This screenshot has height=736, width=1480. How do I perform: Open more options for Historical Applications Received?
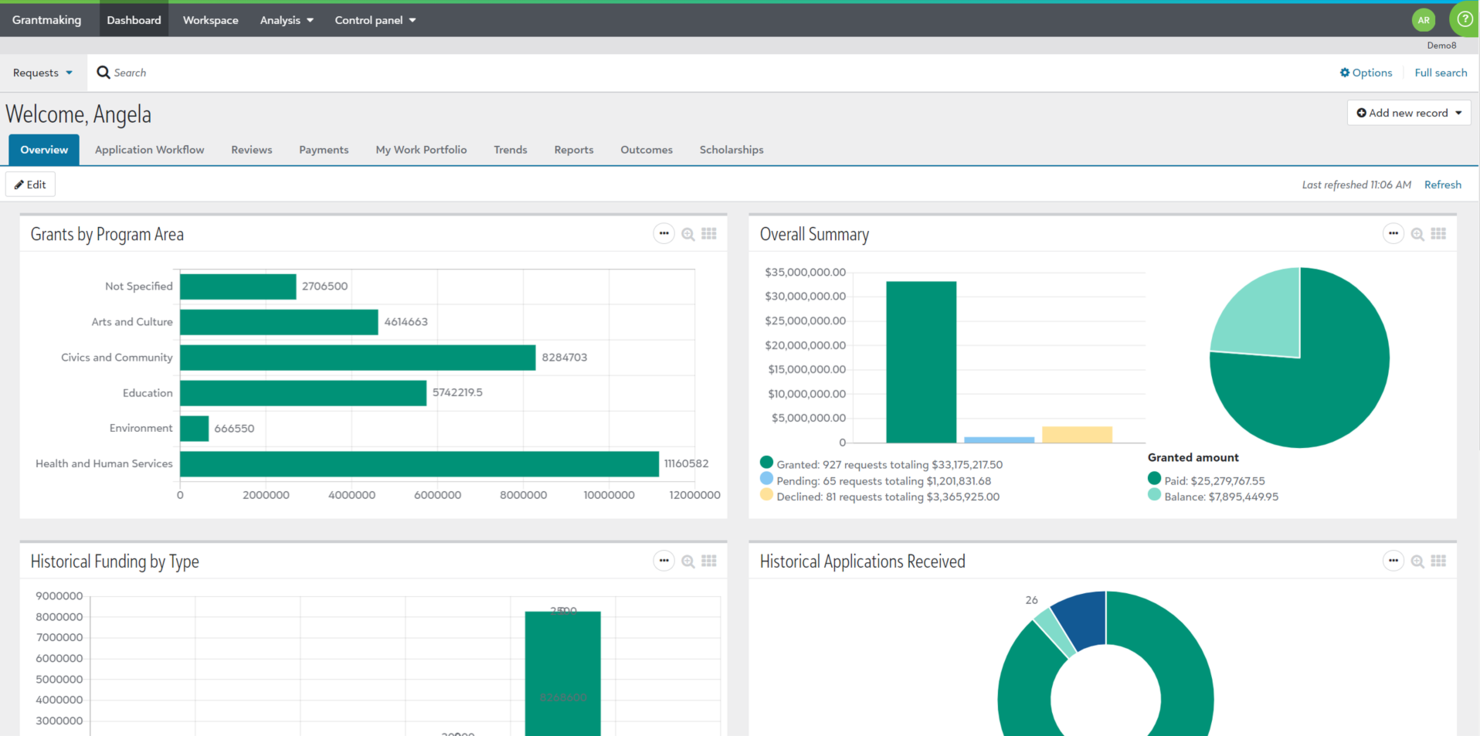pyautogui.click(x=1393, y=560)
